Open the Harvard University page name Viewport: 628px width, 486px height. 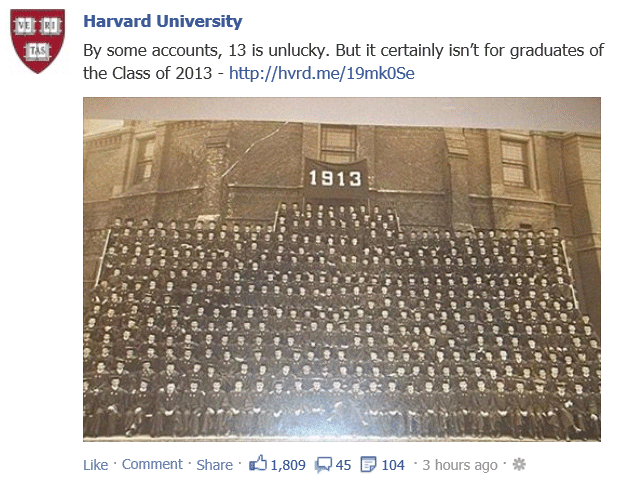tap(162, 22)
